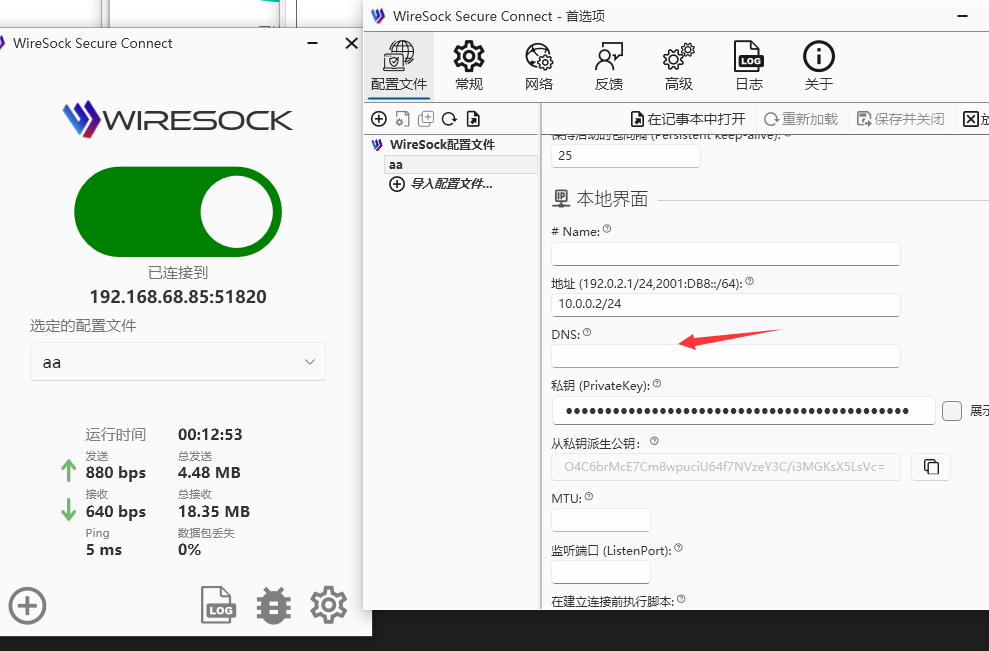The width and height of the screenshot is (989, 651).
Task: Click the 保存并关闭 save and close button
Action: tap(901, 119)
